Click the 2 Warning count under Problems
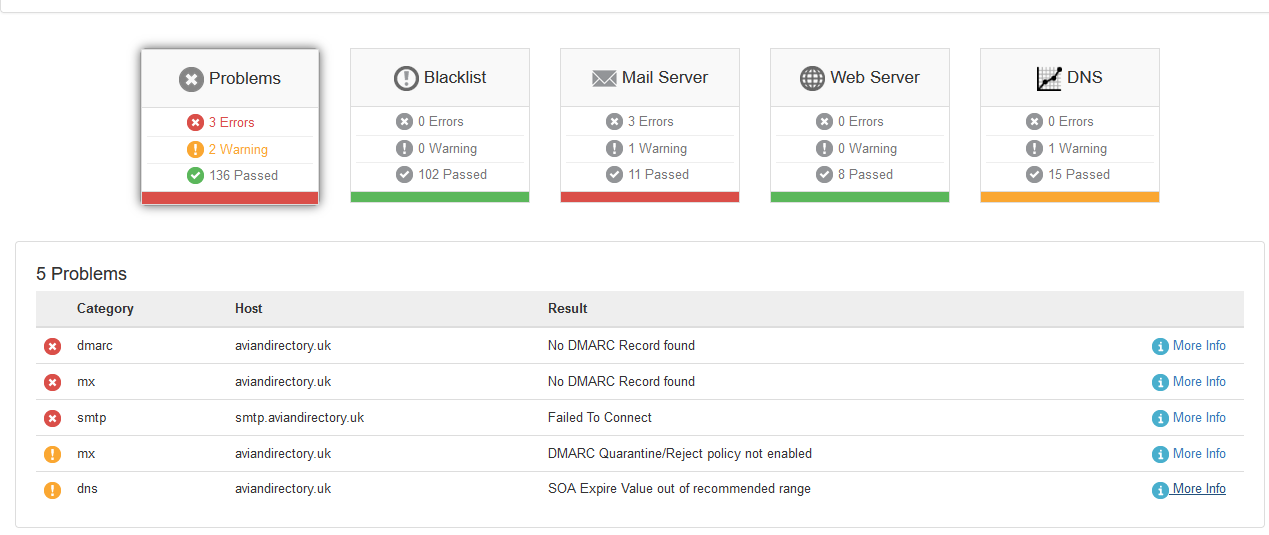 pos(238,150)
